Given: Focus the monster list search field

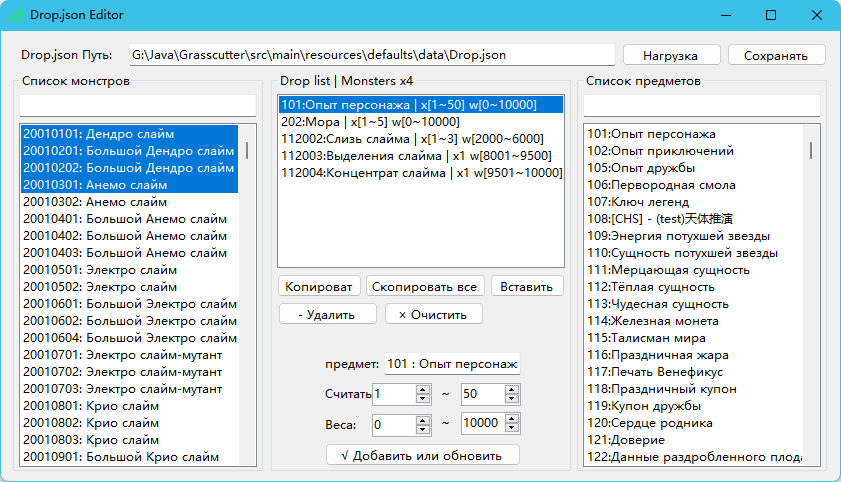Looking at the screenshot, I should click(x=138, y=105).
